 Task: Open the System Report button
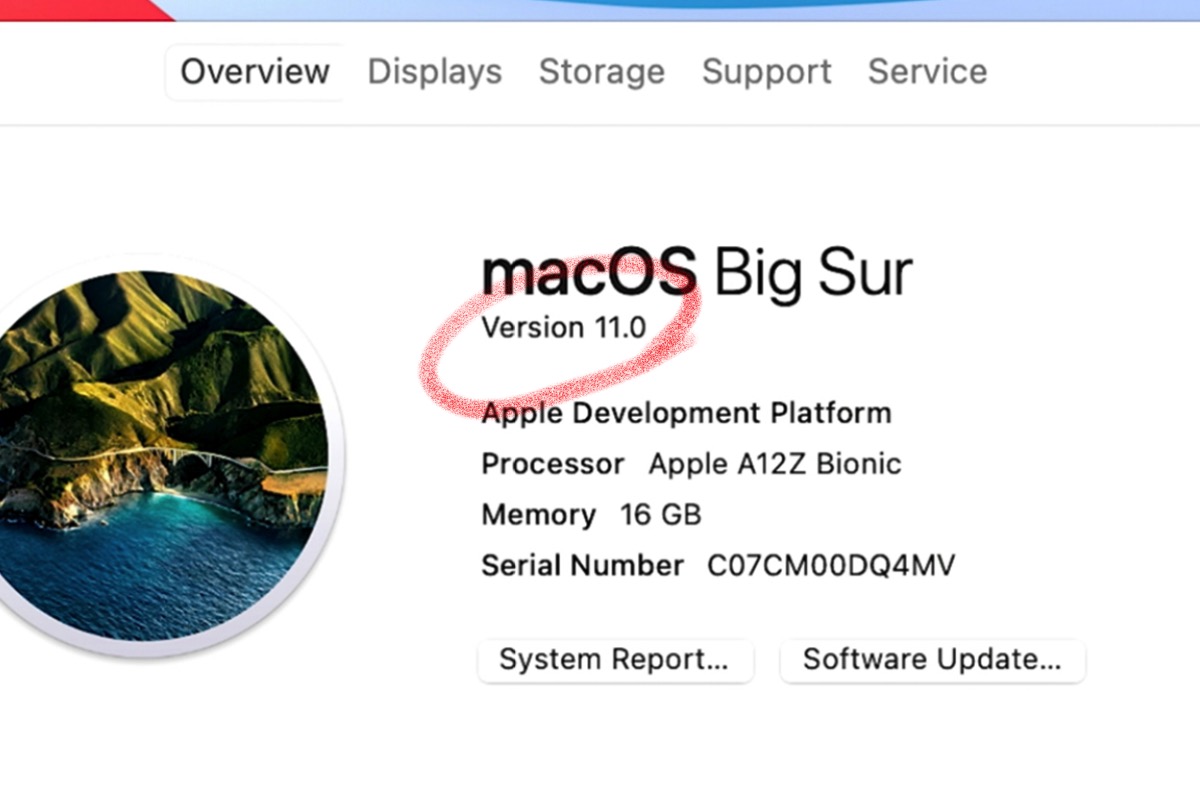coord(615,661)
